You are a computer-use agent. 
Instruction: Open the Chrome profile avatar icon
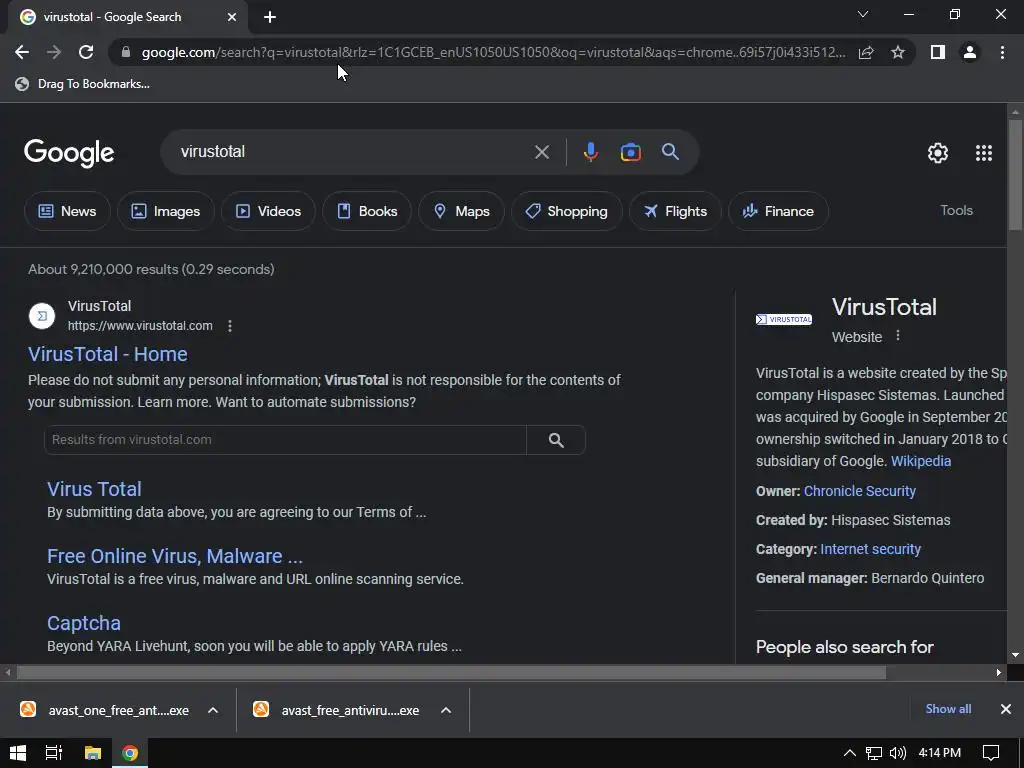tap(970, 52)
